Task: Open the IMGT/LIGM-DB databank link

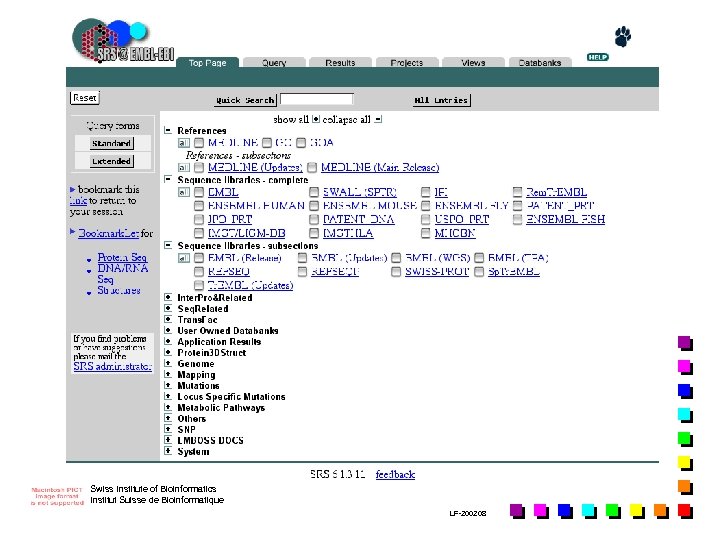Action: click(247, 233)
